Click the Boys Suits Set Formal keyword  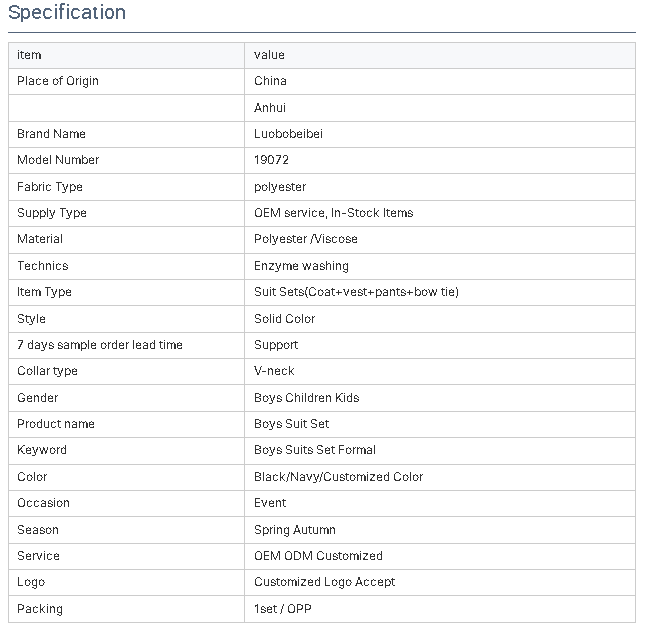pos(315,450)
